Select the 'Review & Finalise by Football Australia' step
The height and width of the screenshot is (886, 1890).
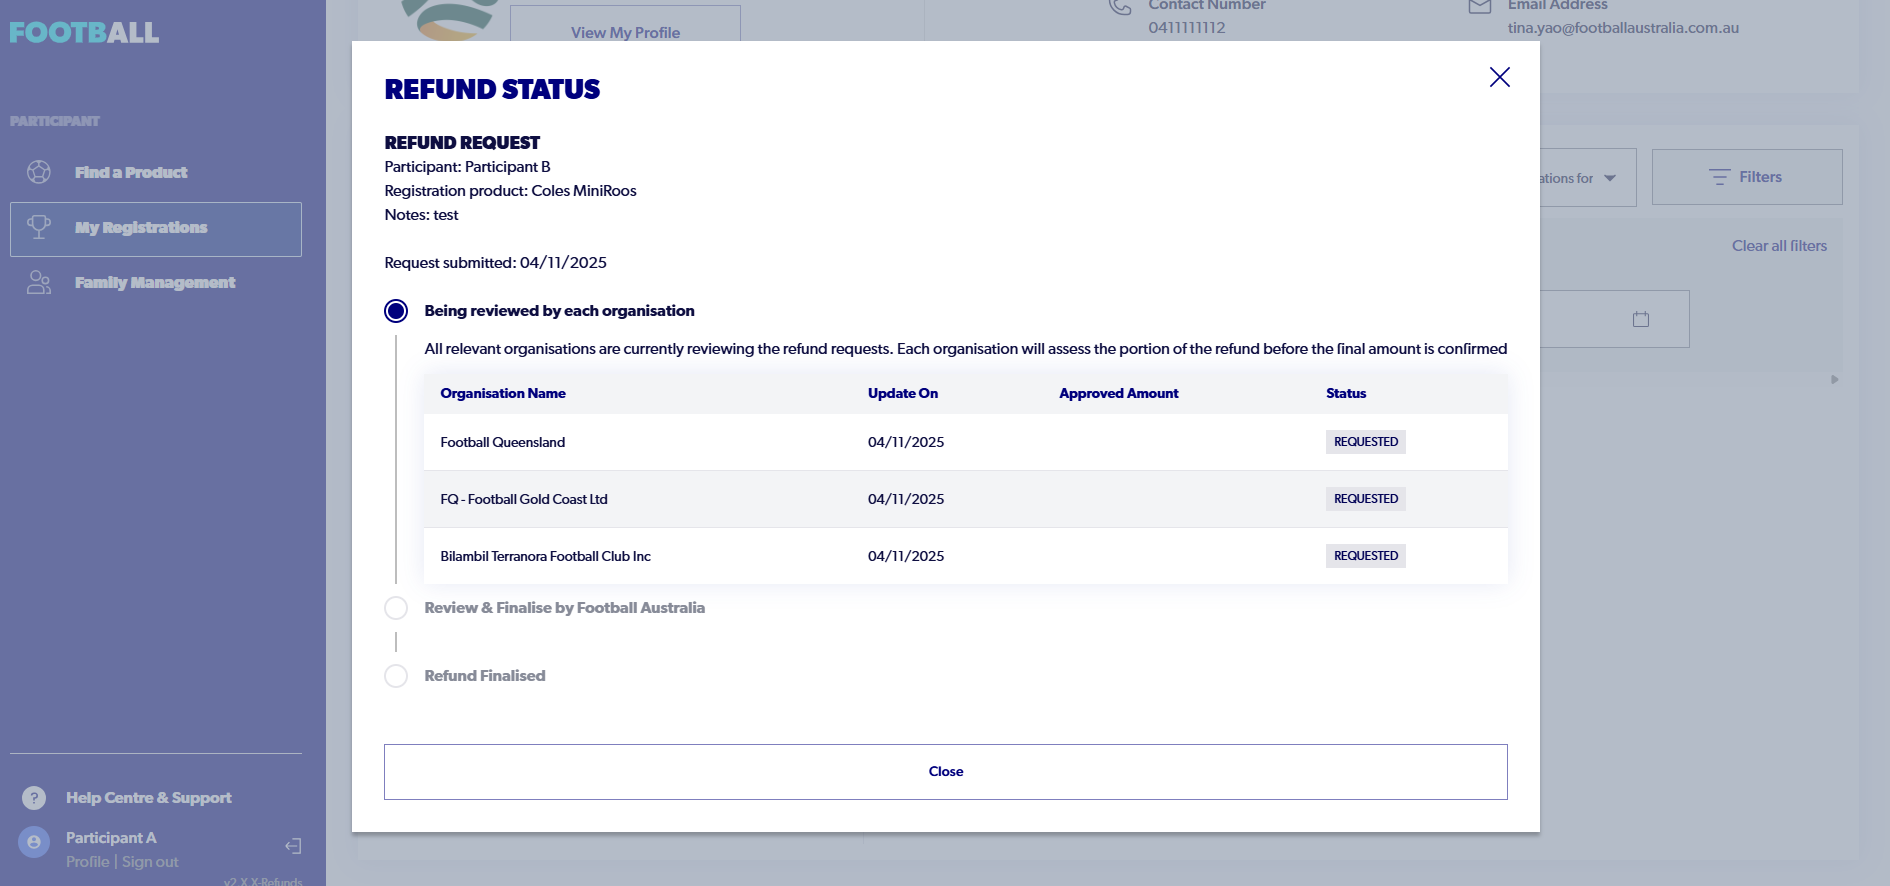point(396,608)
